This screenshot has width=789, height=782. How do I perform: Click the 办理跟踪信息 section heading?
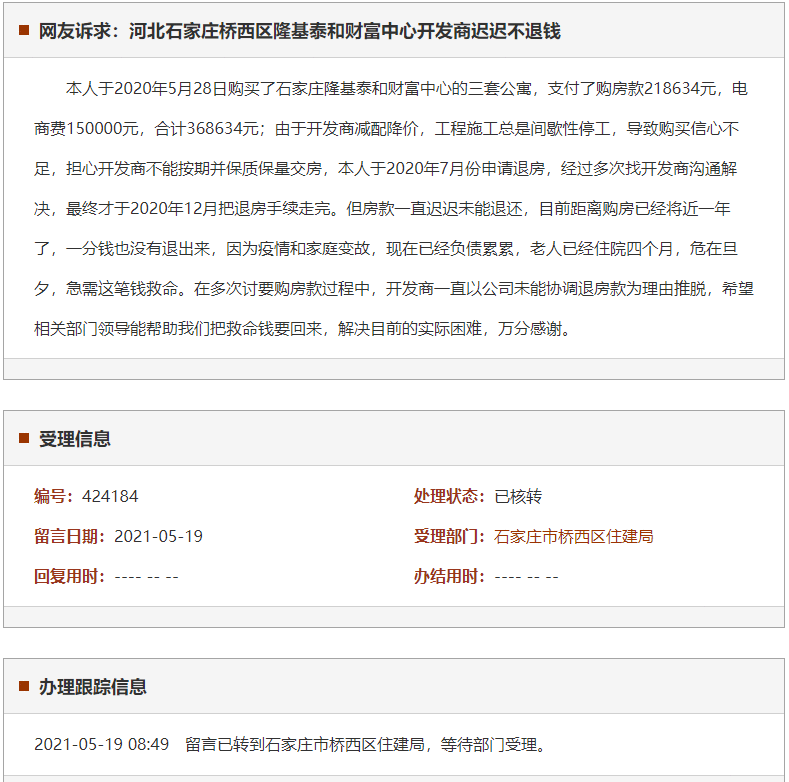tap(93, 687)
